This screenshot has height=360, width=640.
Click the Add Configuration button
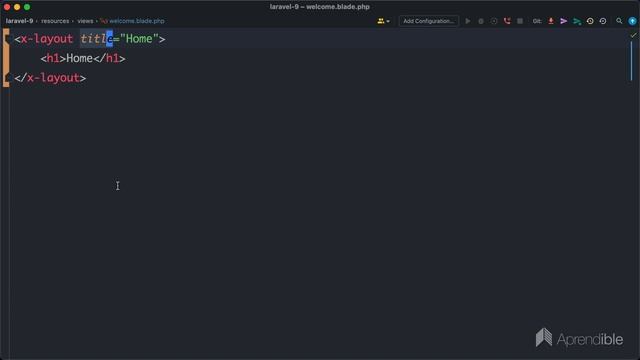tap(428, 21)
